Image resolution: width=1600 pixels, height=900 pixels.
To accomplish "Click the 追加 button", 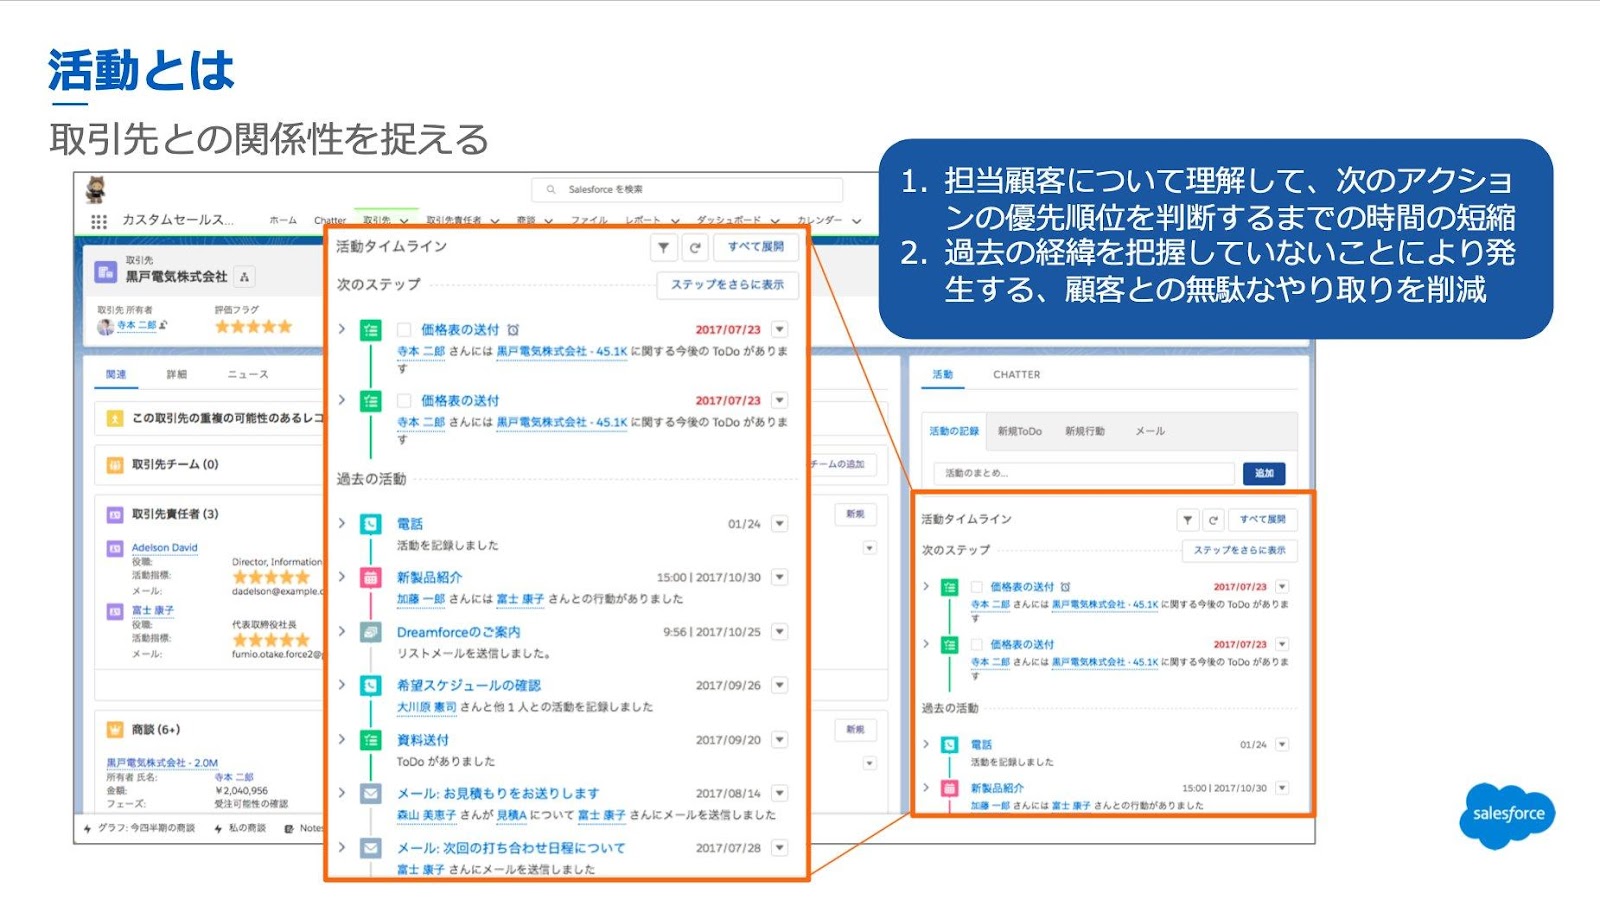I will [x=1264, y=473].
